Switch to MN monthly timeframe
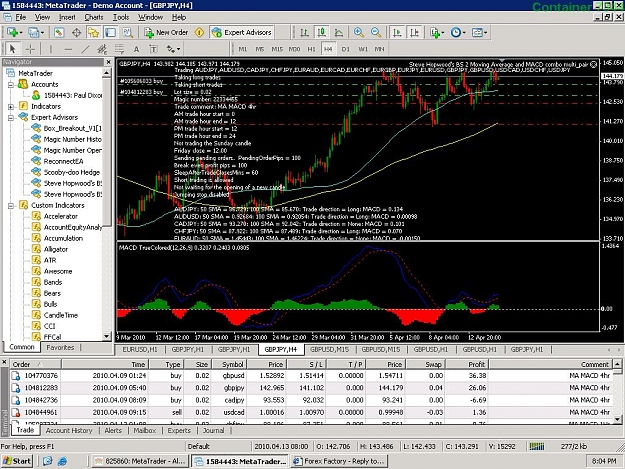The width and height of the screenshot is (625, 469). click(x=379, y=49)
